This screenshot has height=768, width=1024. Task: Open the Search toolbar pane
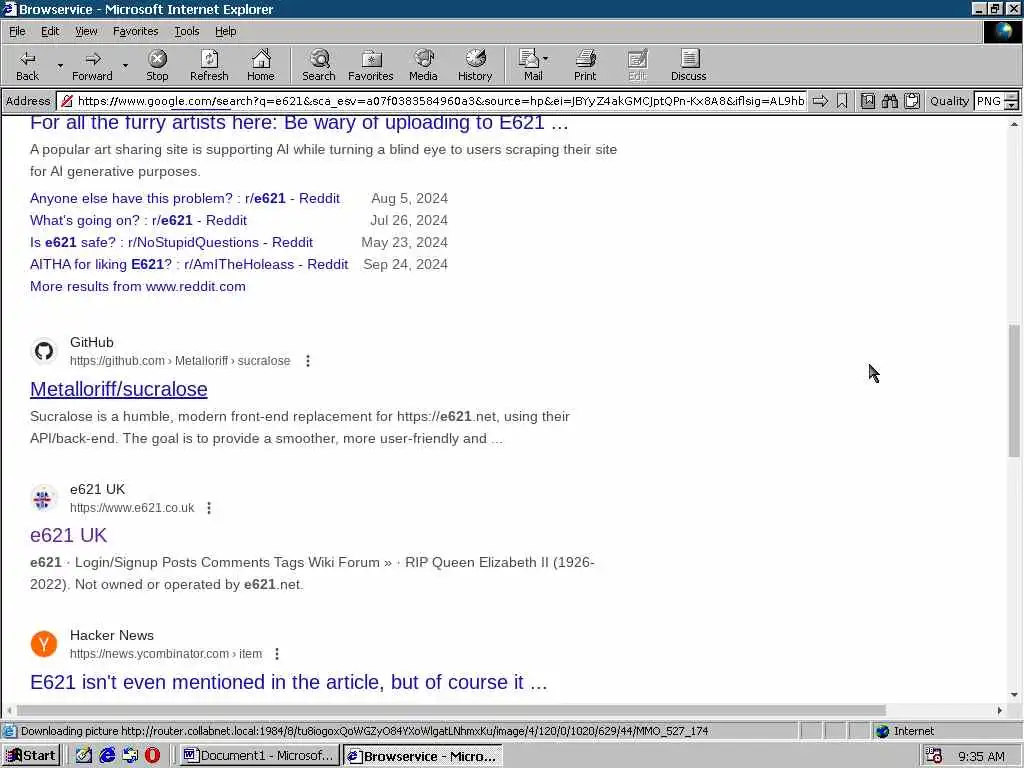319,65
